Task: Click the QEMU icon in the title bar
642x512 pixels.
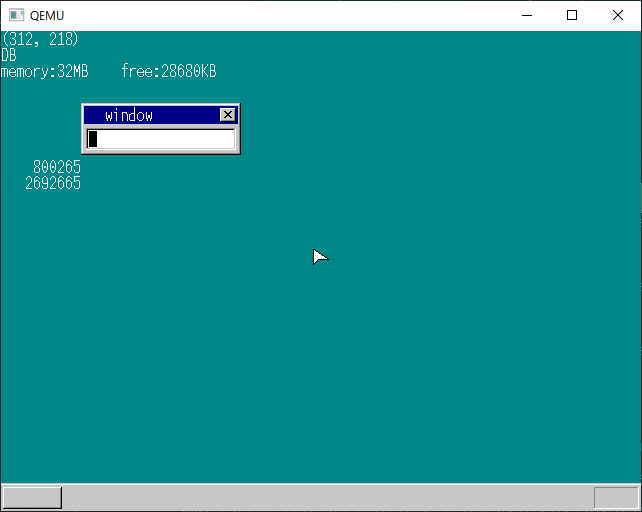Action: click(x=16, y=15)
